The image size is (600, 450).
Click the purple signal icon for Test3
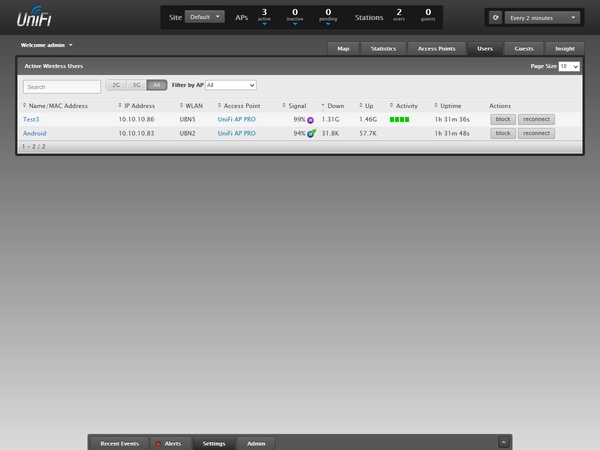click(310, 120)
